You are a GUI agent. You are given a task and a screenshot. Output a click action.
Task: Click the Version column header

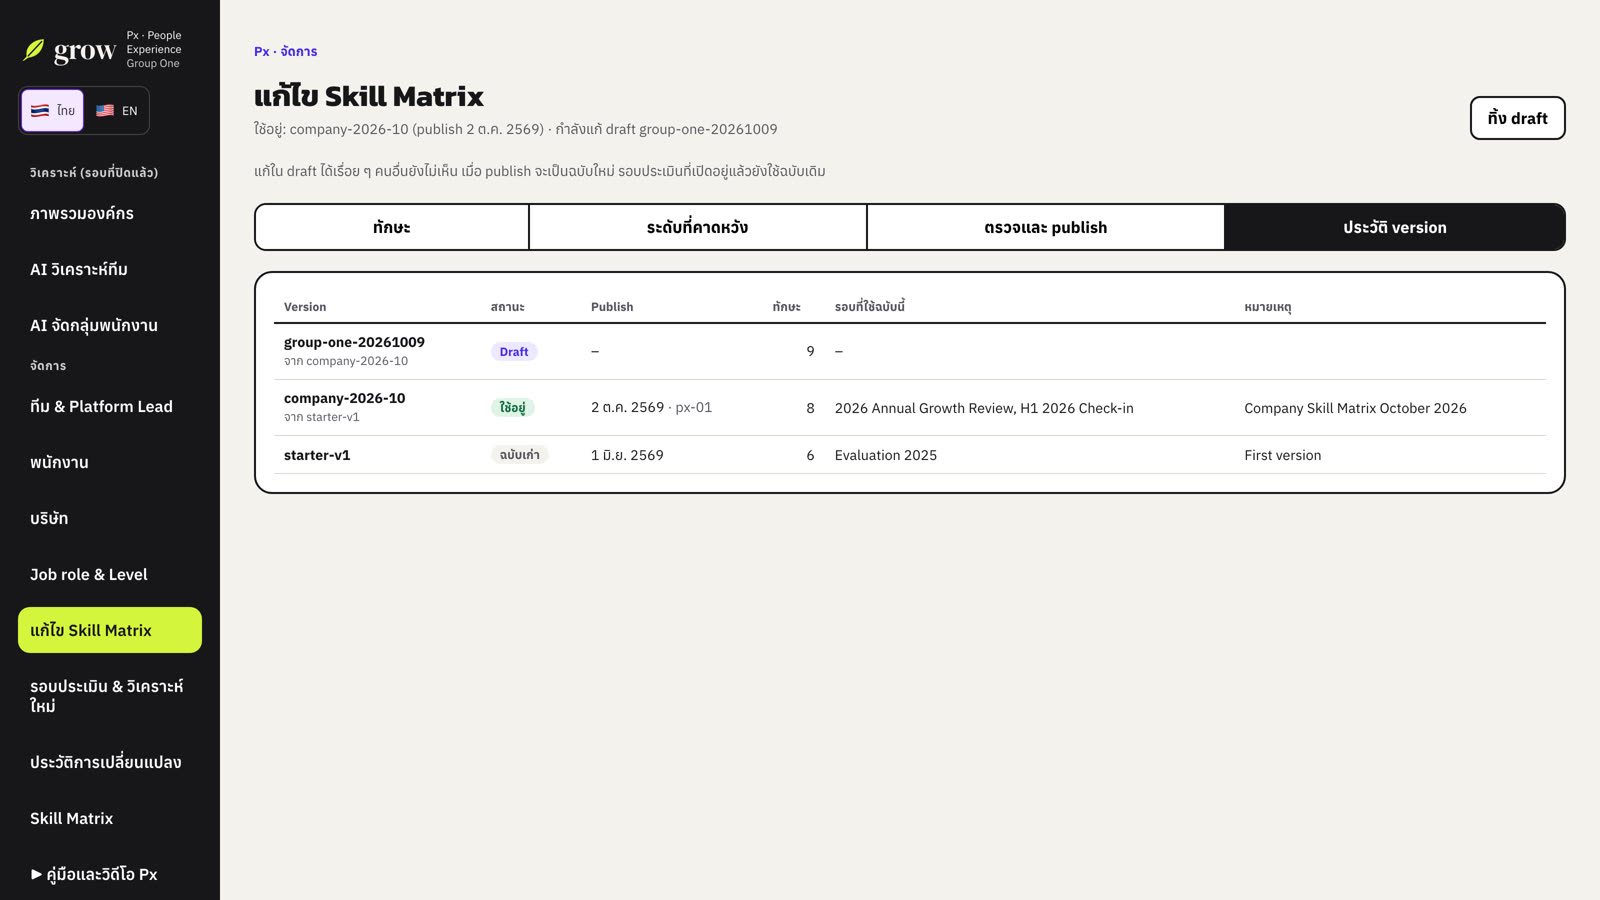[x=305, y=307]
